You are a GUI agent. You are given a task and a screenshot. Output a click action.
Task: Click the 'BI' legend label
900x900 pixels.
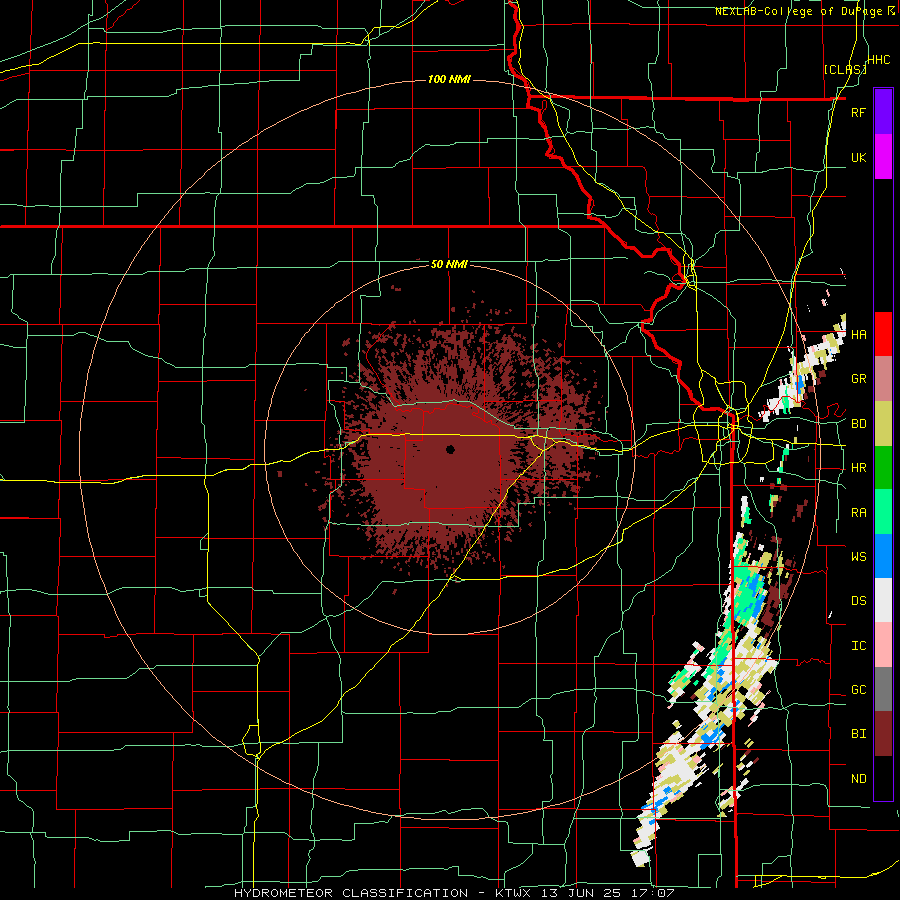click(x=858, y=734)
